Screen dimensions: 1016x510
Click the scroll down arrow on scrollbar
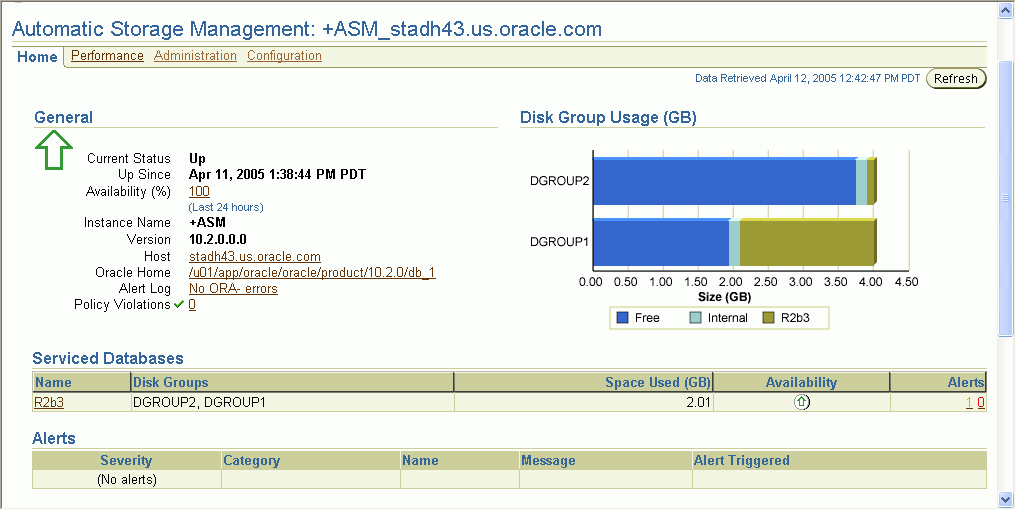[x=1006, y=498]
